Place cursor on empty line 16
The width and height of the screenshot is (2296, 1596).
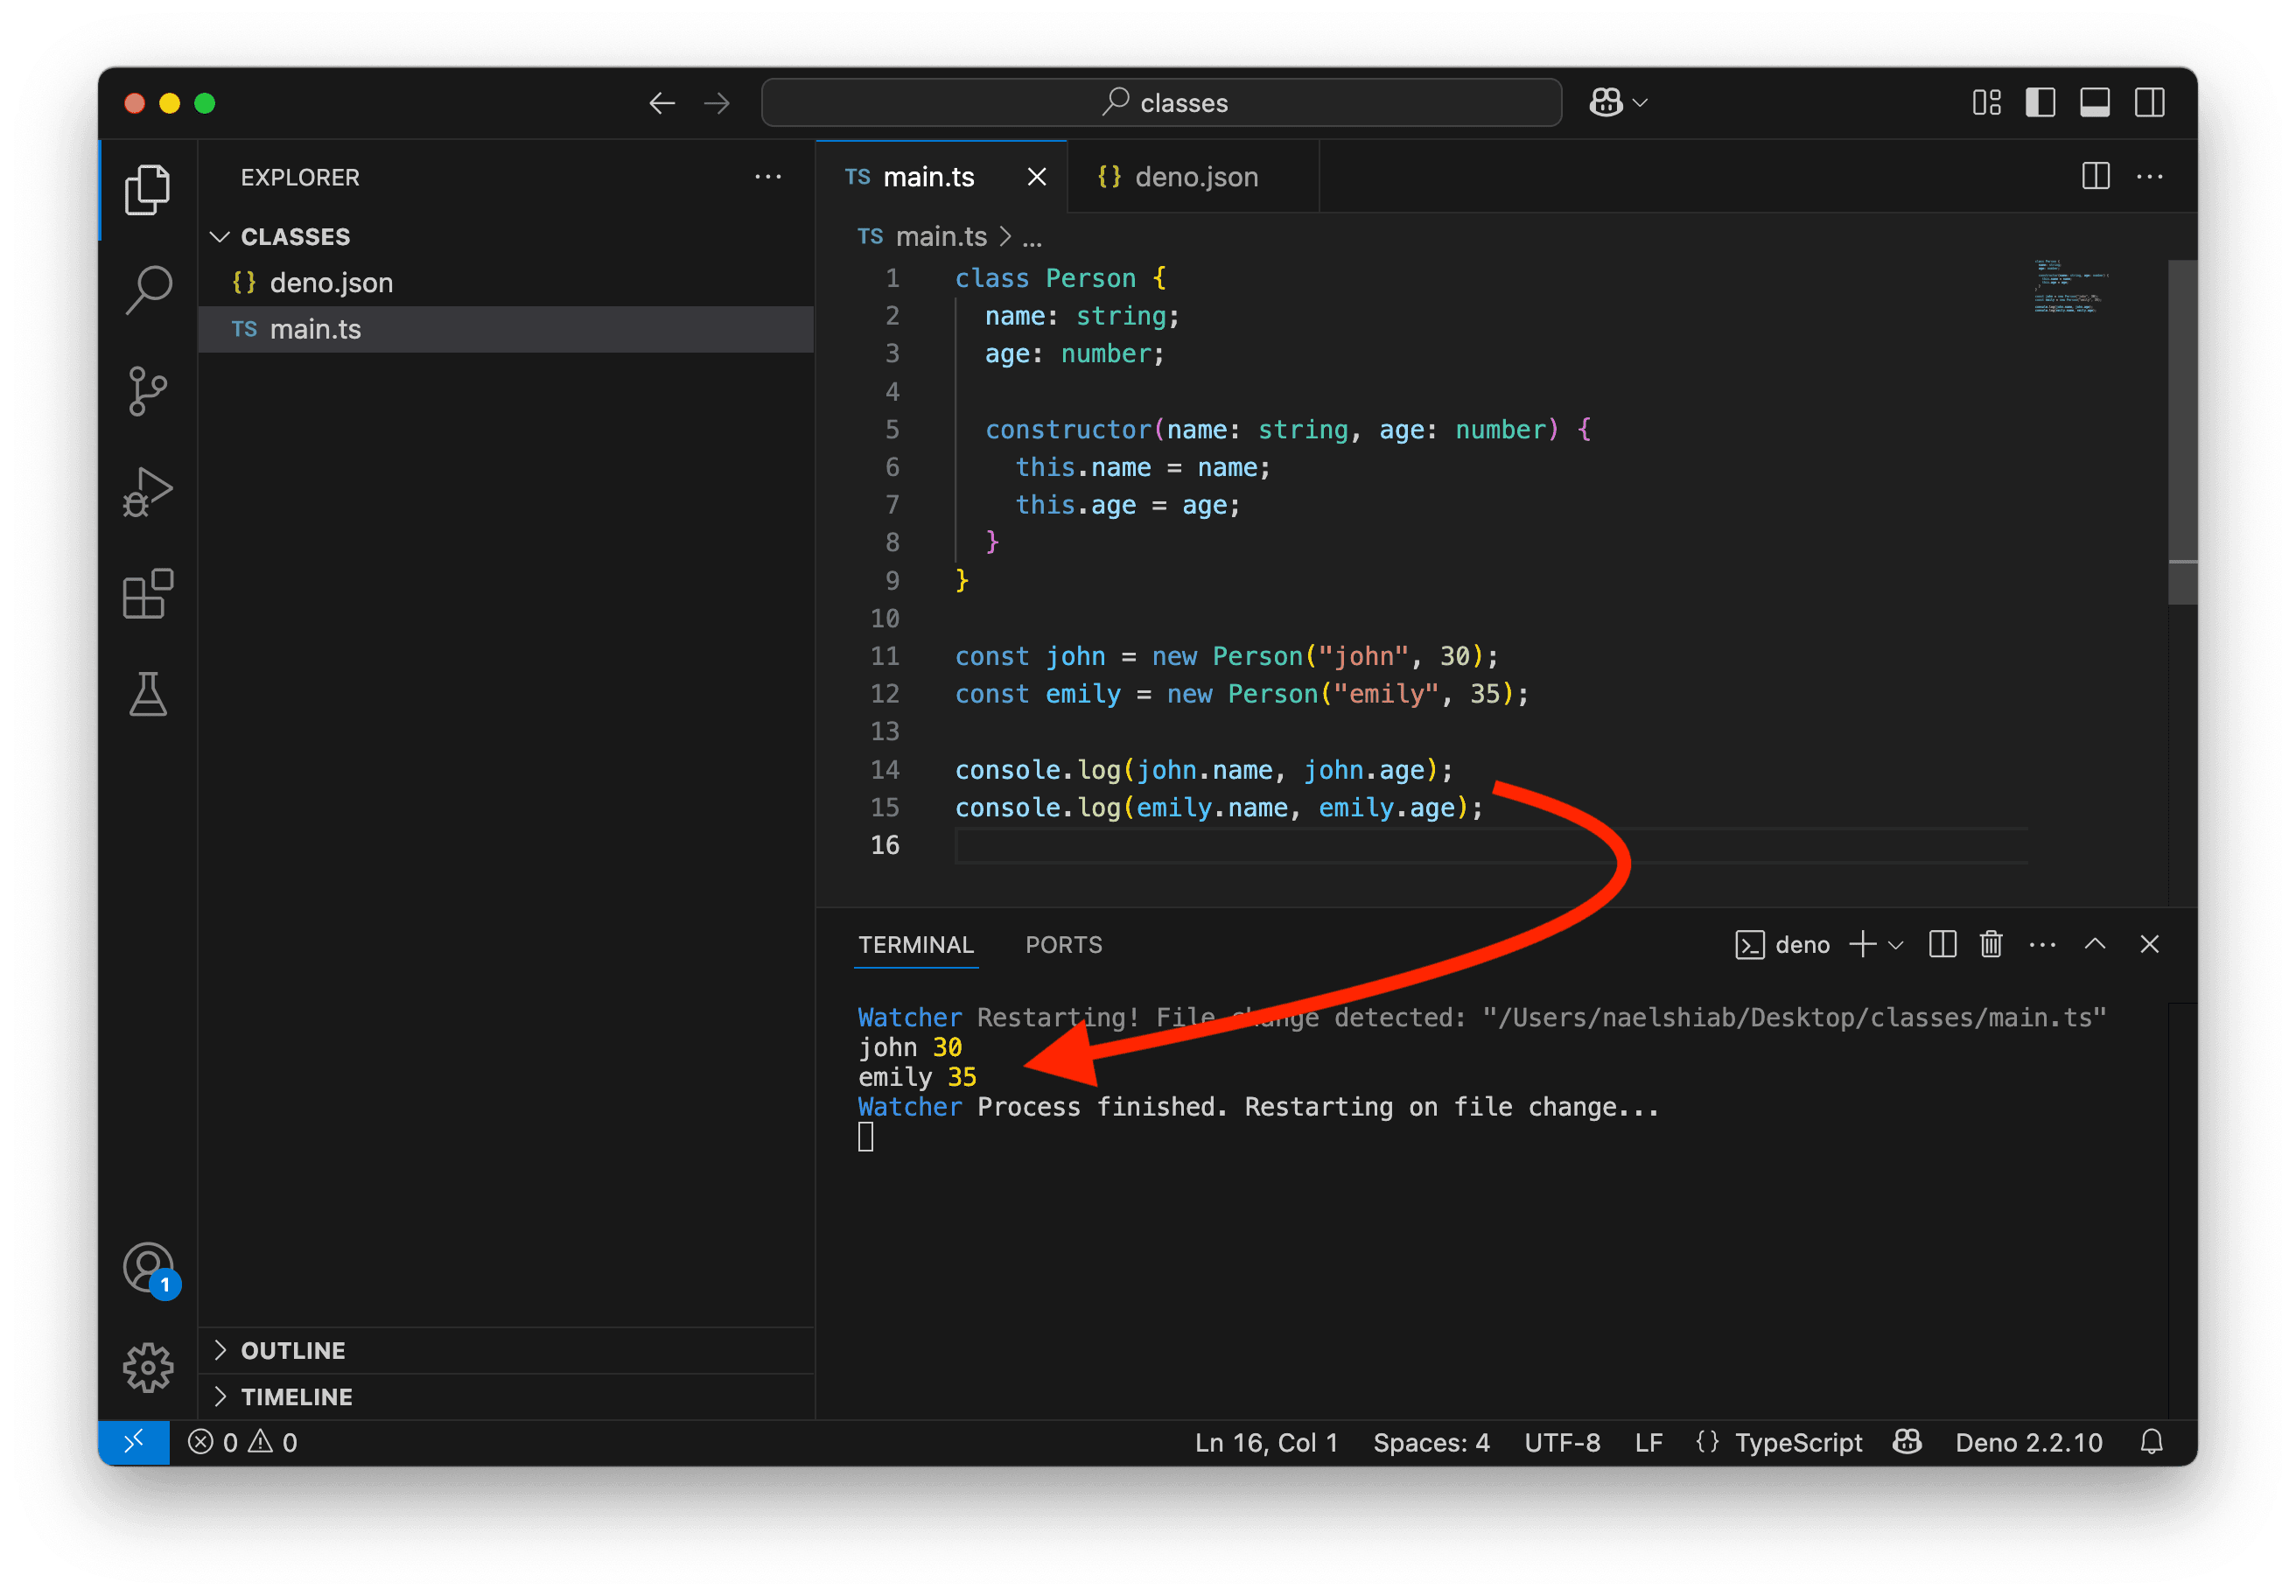point(1490,845)
